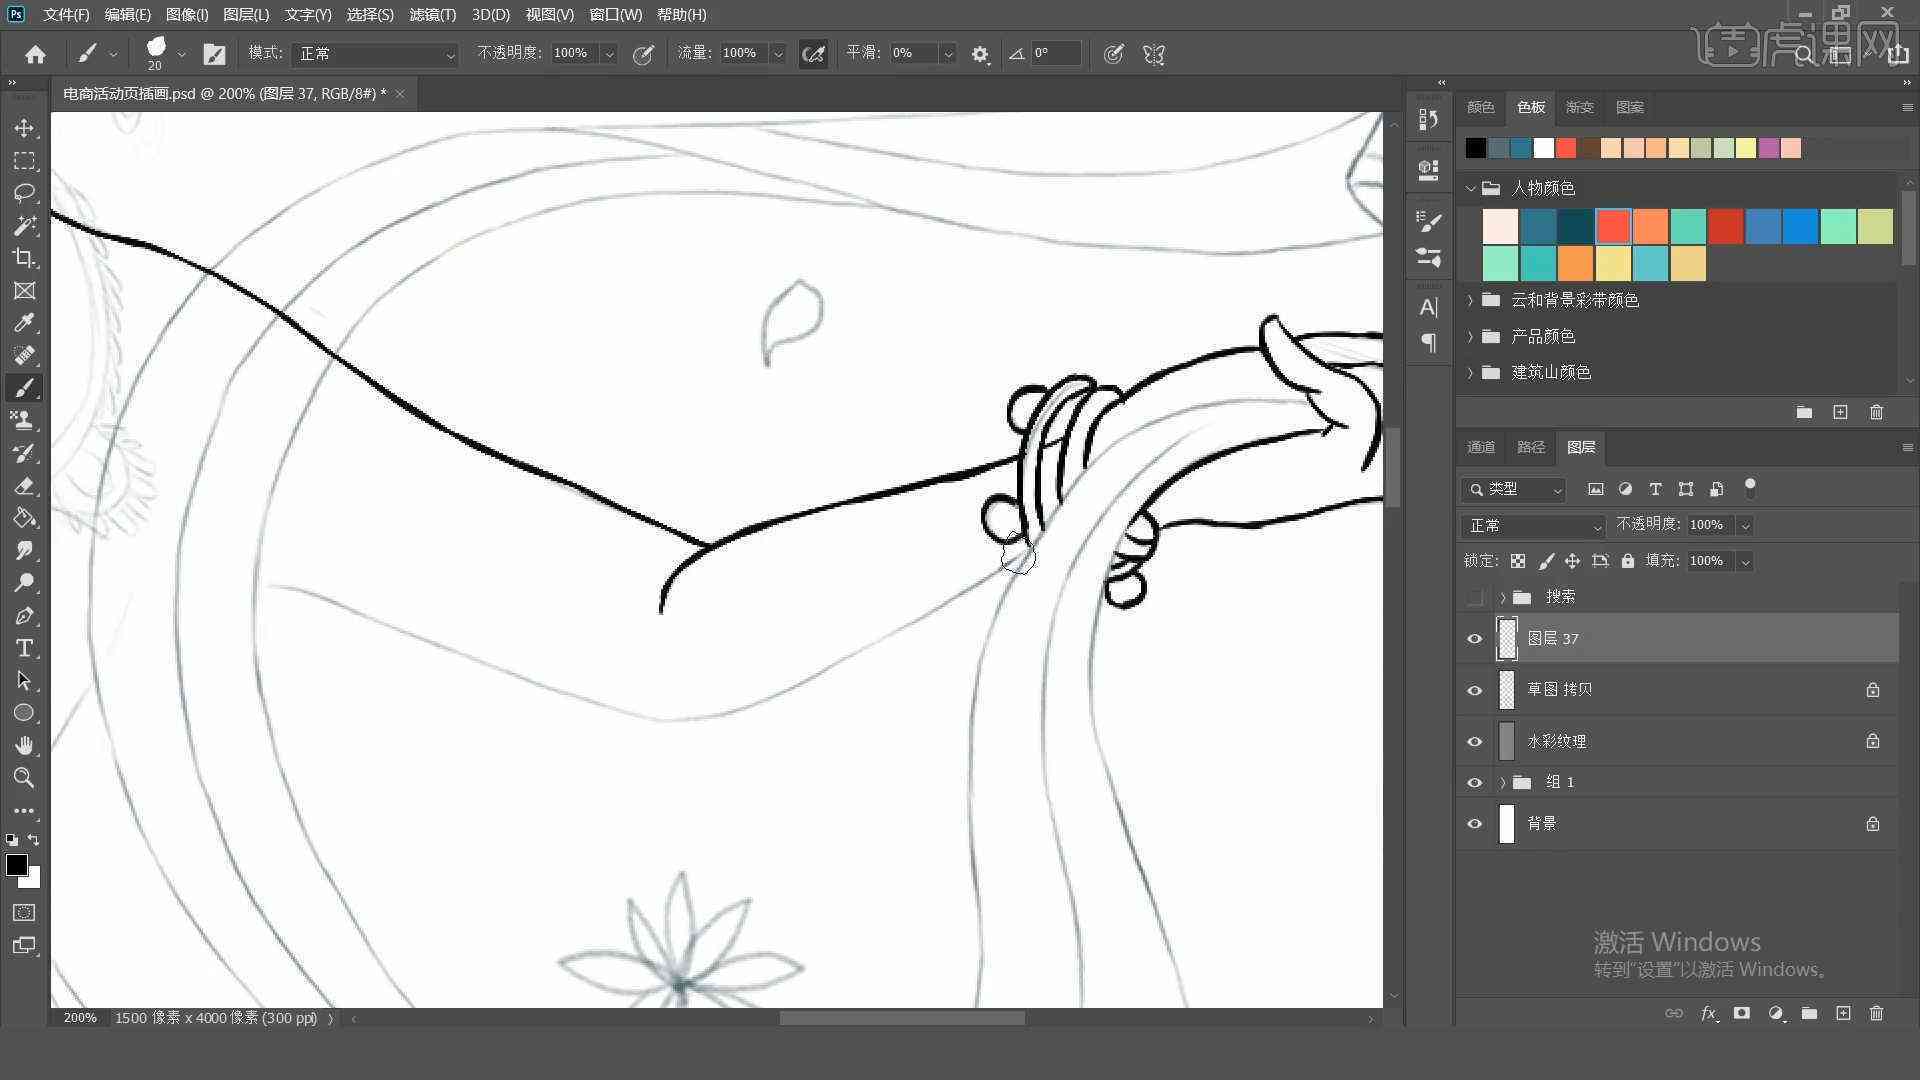
Task: Select the Dodge tool
Action: 24,583
